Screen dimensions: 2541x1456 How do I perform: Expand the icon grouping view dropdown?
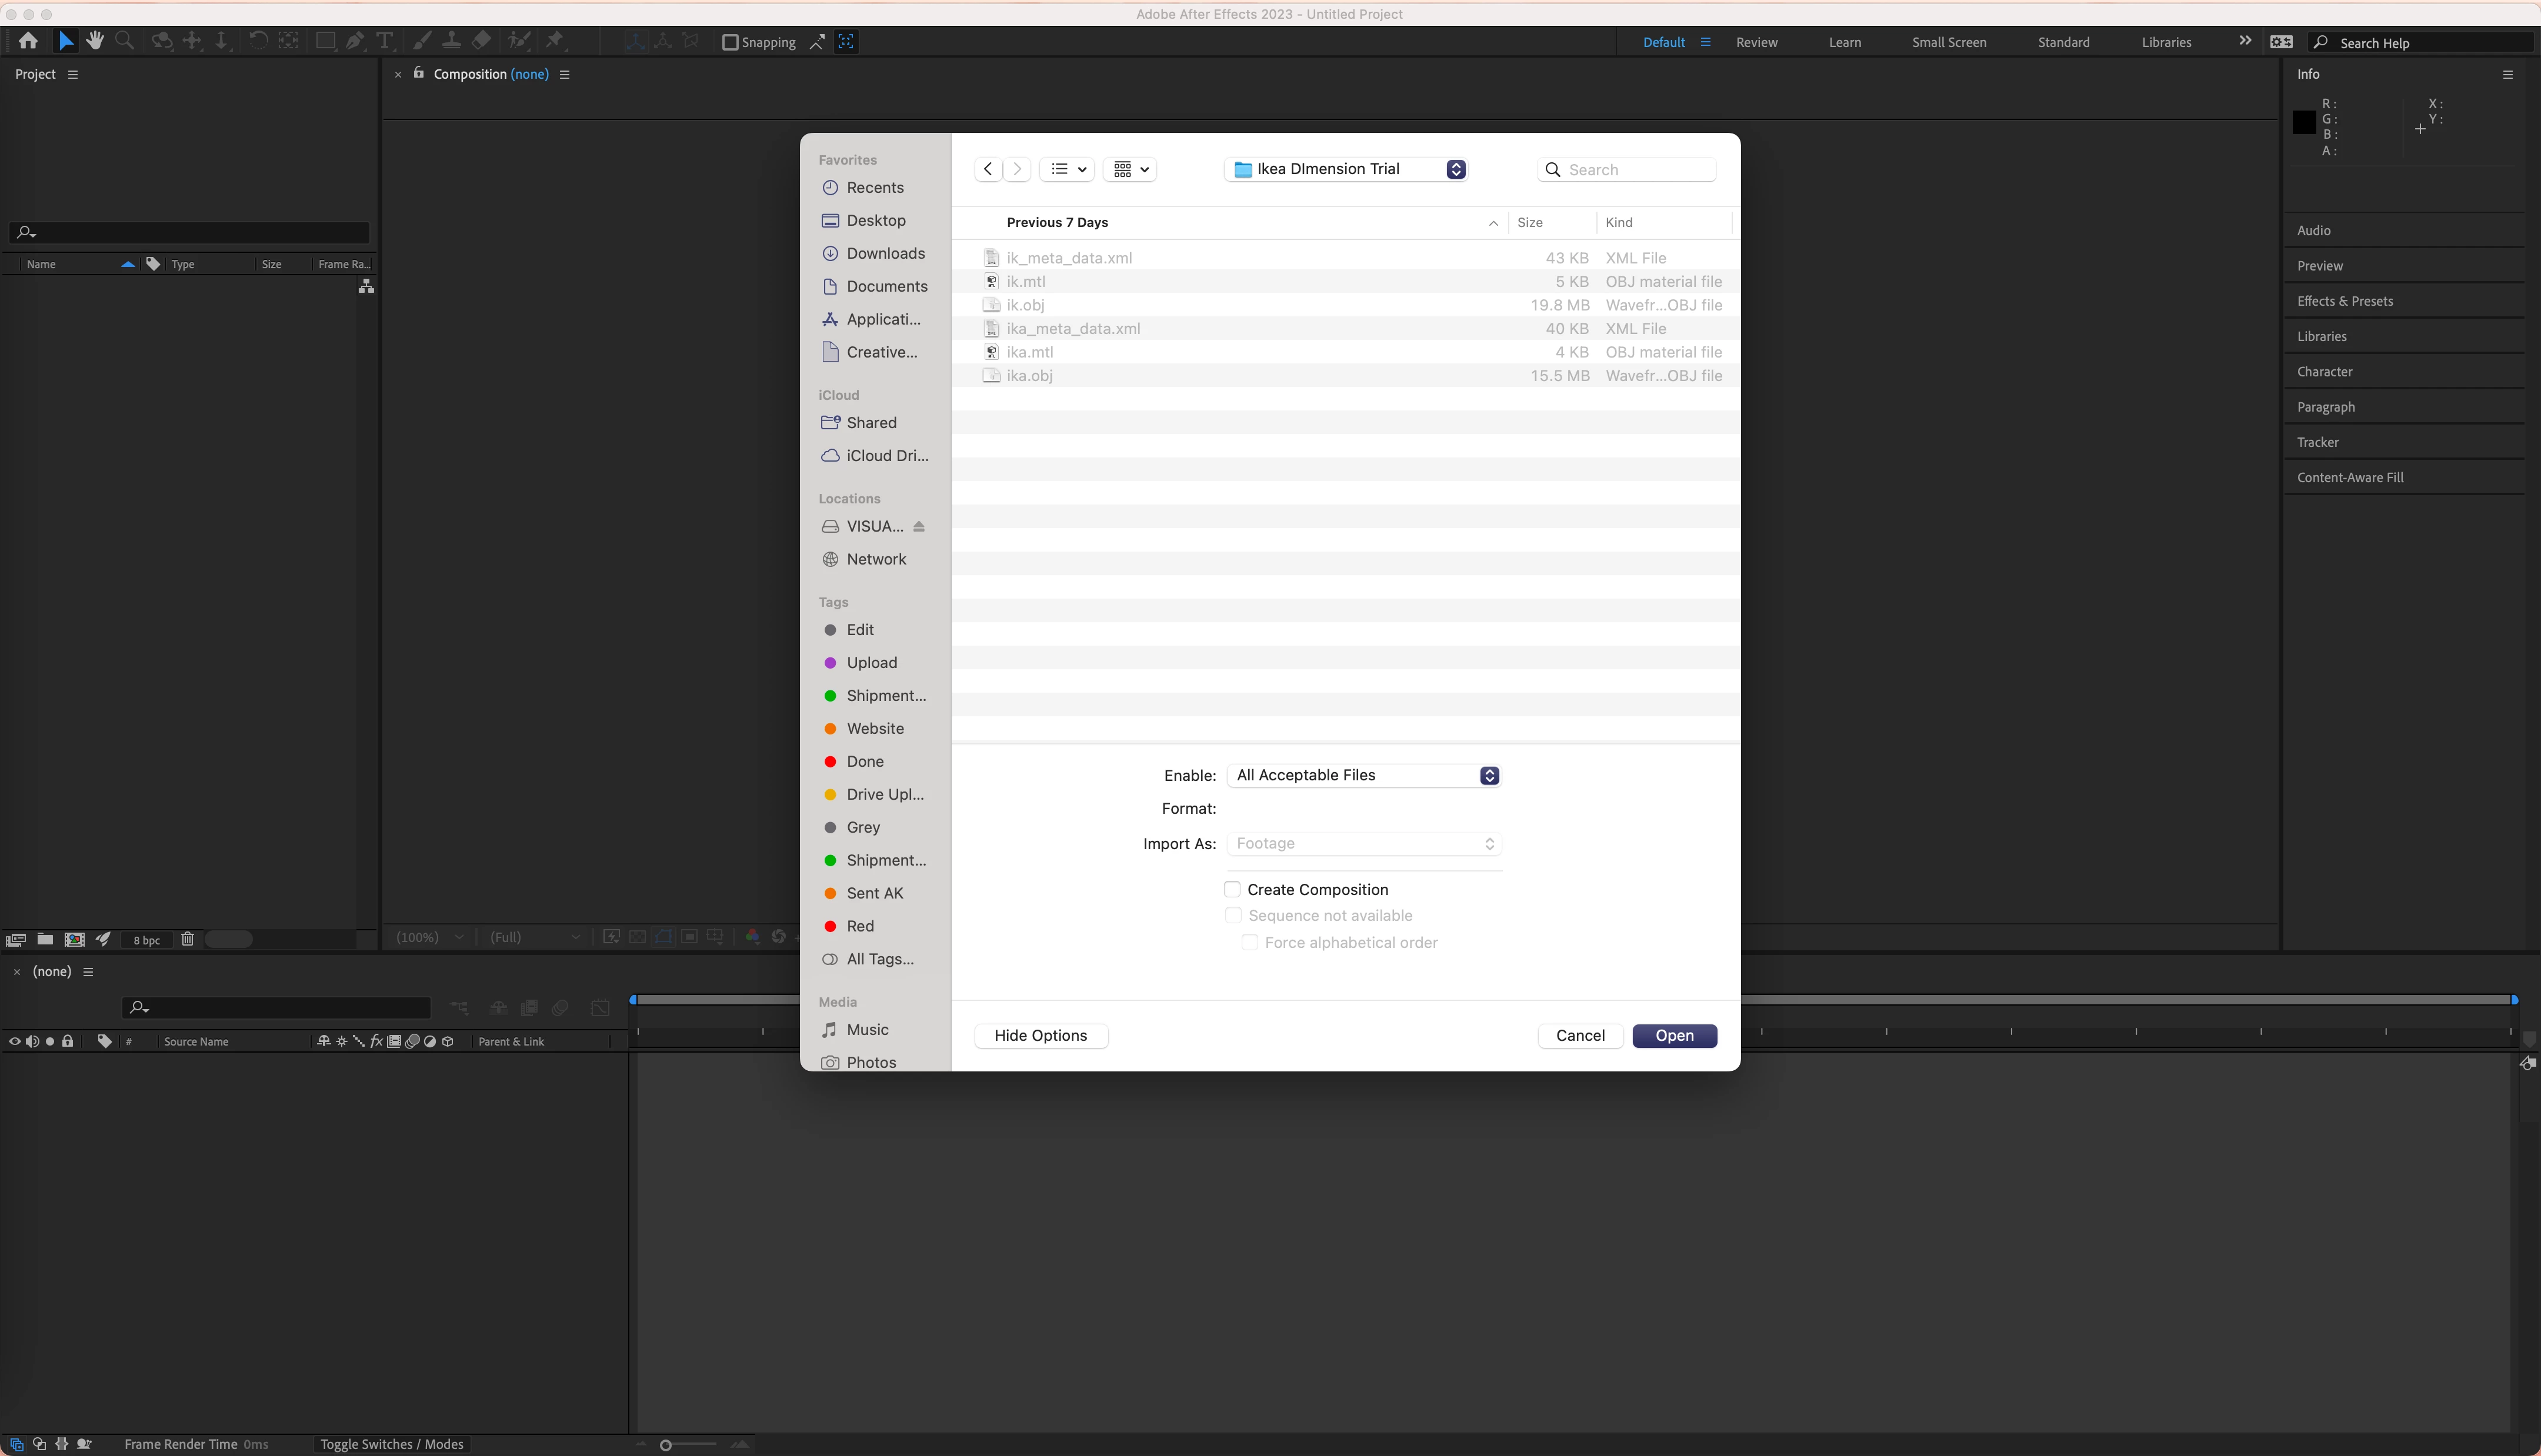click(1130, 169)
